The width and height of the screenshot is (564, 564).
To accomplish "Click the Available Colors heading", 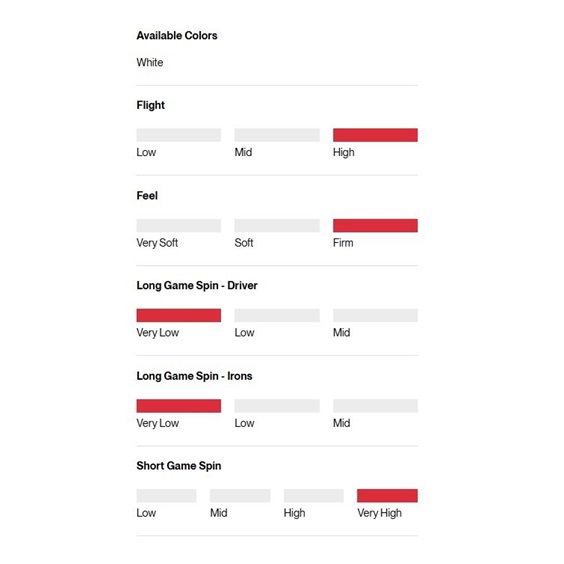I will [x=177, y=36].
